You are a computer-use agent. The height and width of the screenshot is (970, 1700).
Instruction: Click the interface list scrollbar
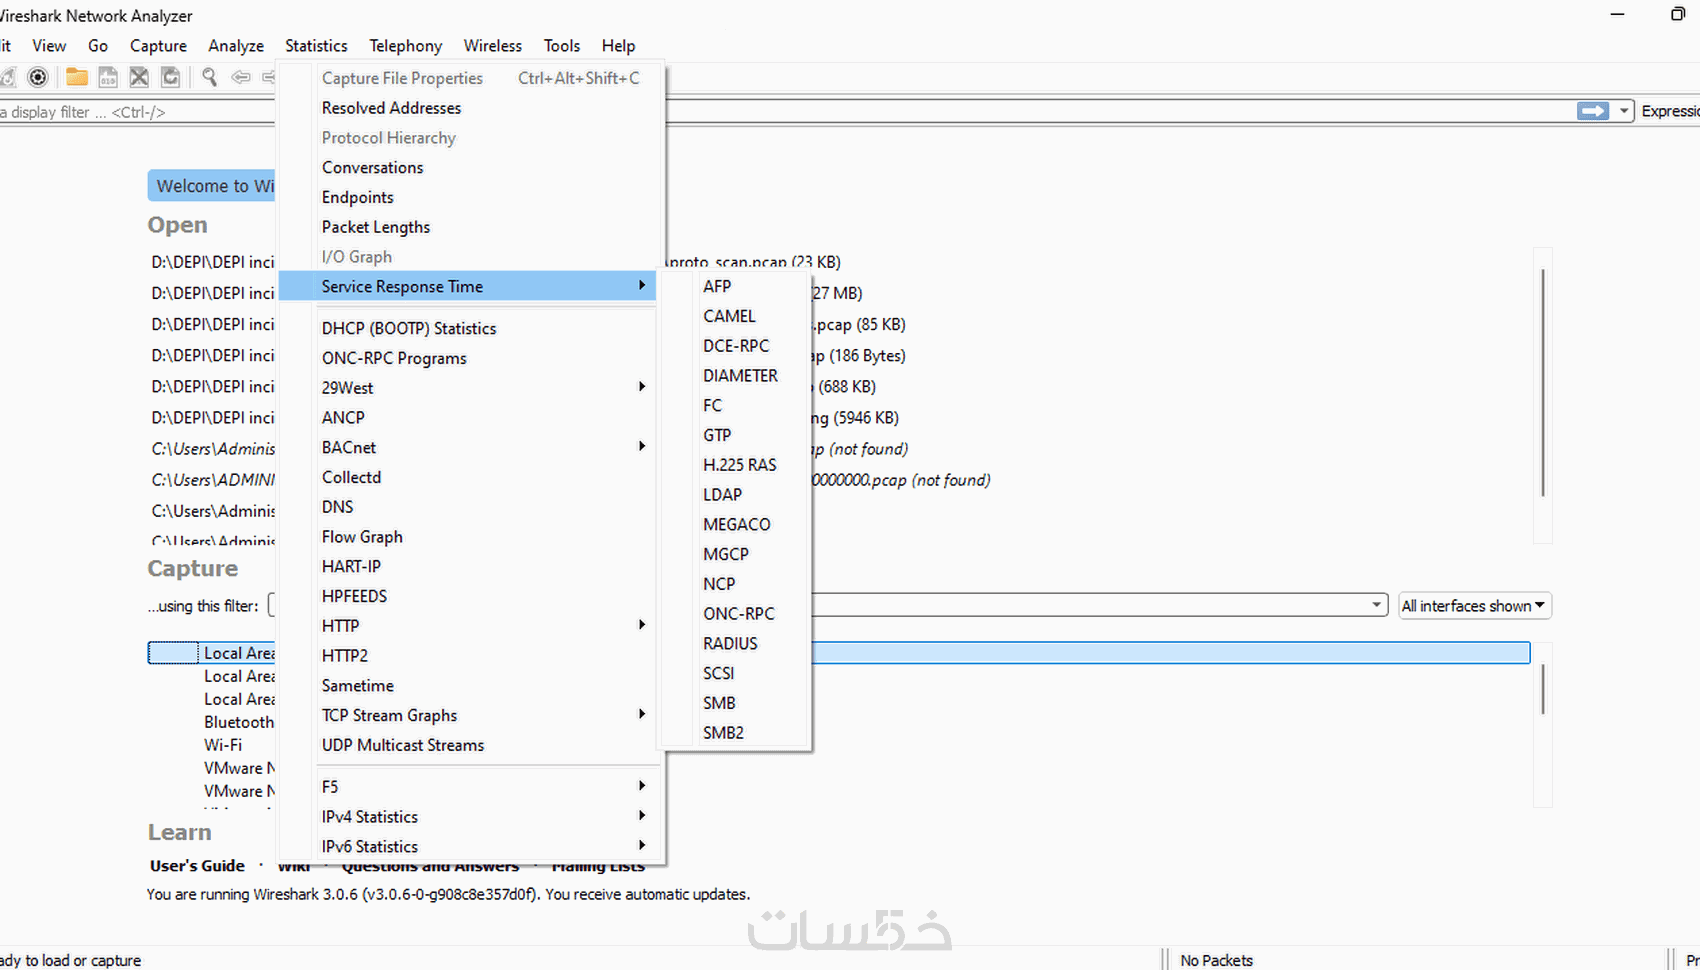(1543, 690)
